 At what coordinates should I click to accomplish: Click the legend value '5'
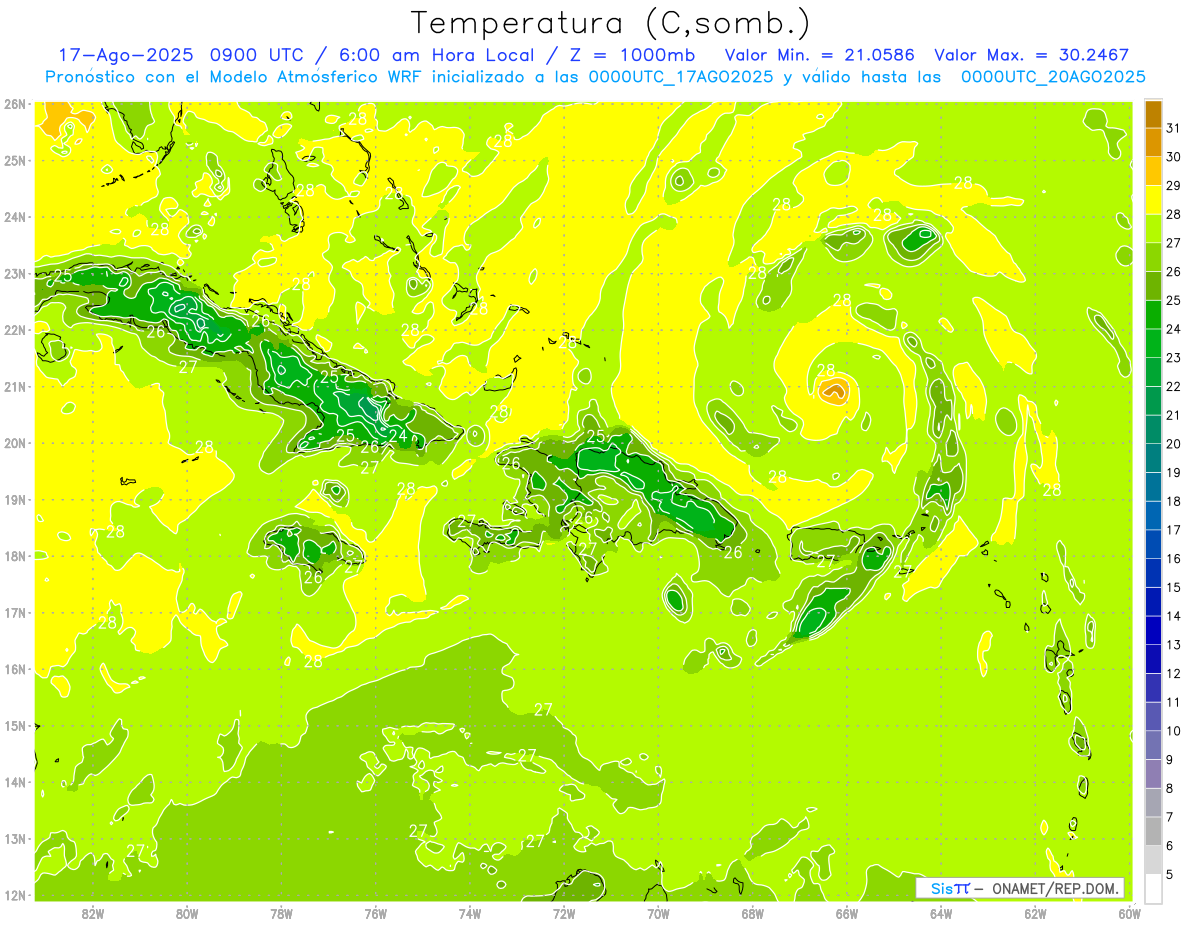point(1170,874)
